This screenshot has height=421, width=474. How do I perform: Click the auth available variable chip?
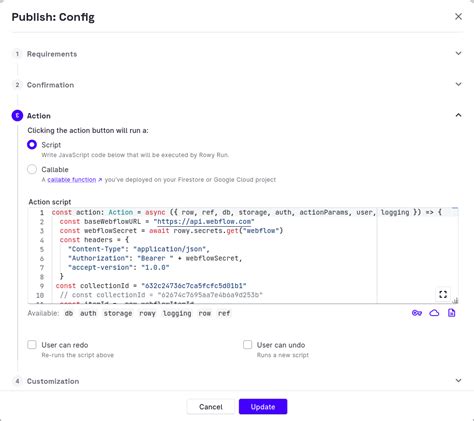88,313
